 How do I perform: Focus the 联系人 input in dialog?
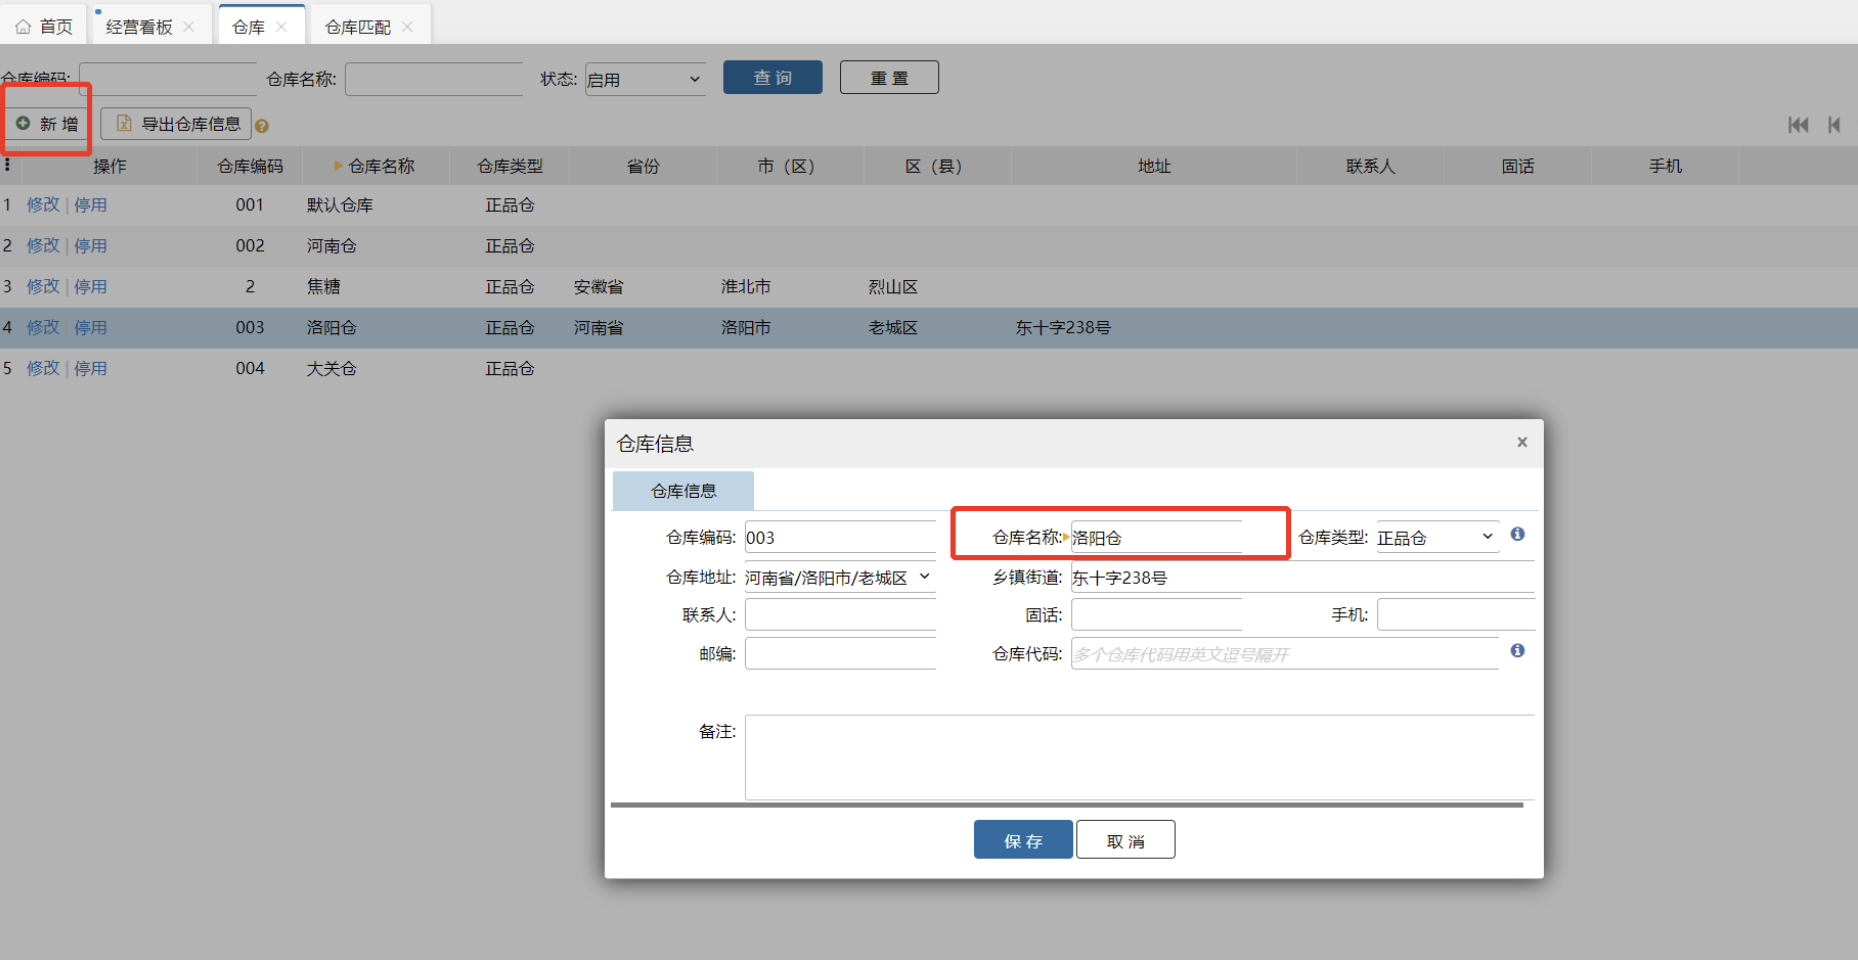point(840,614)
